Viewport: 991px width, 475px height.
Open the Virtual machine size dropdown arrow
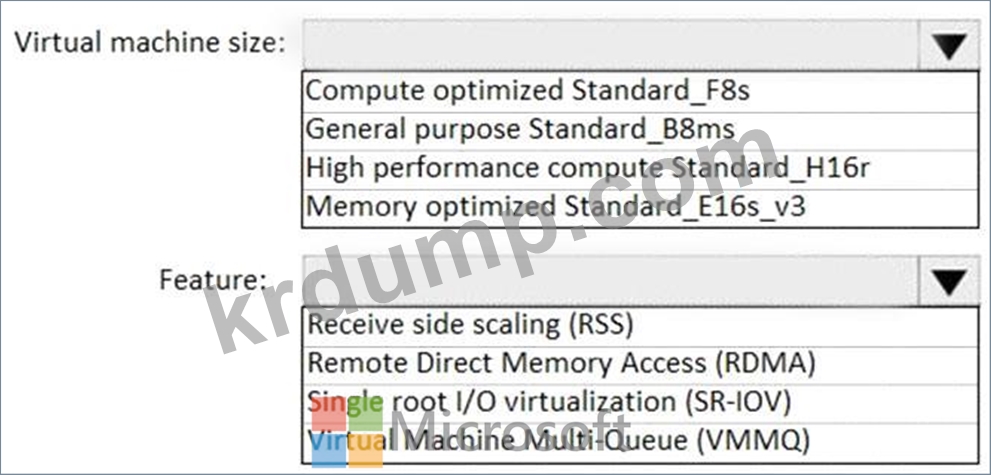coord(949,46)
